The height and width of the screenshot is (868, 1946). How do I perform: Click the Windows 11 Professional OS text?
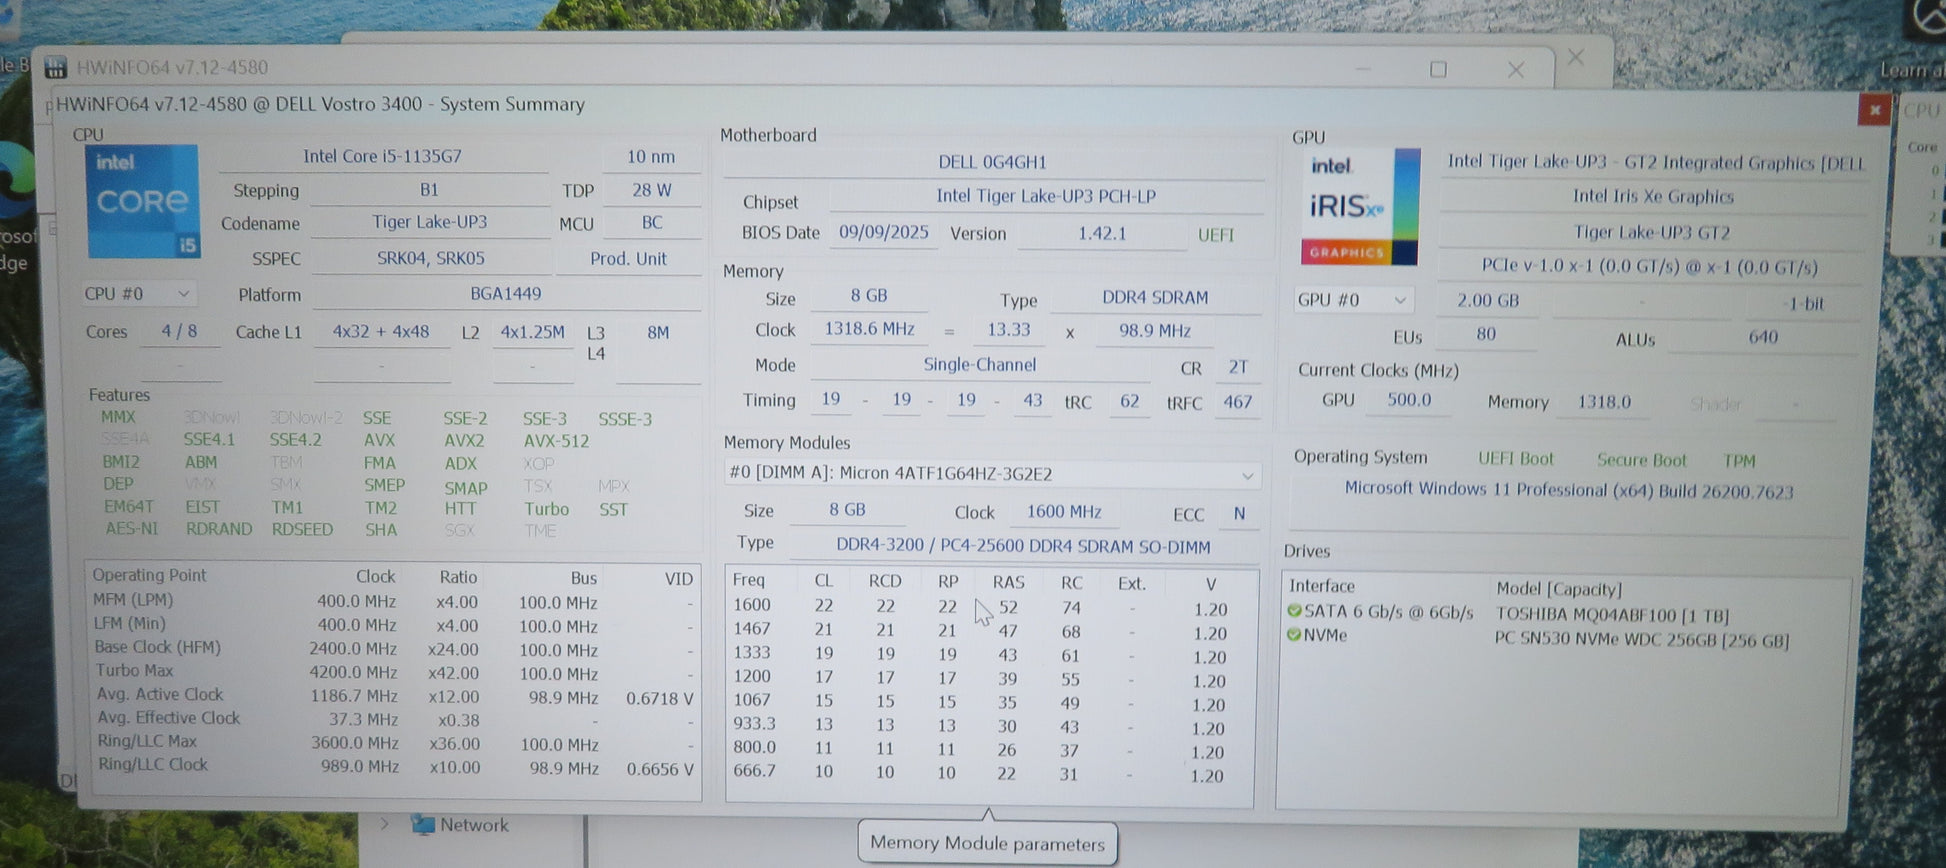(x=1568, y=490)
